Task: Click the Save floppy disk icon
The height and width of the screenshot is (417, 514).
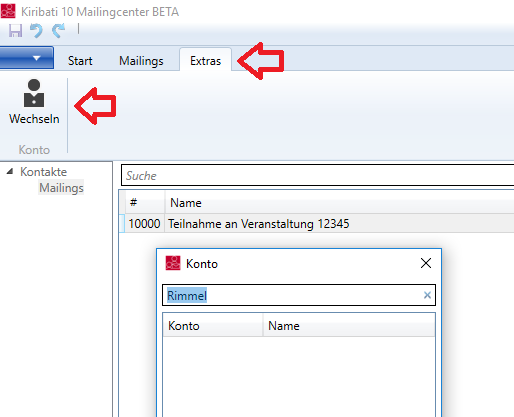Action: coord(15,30)
